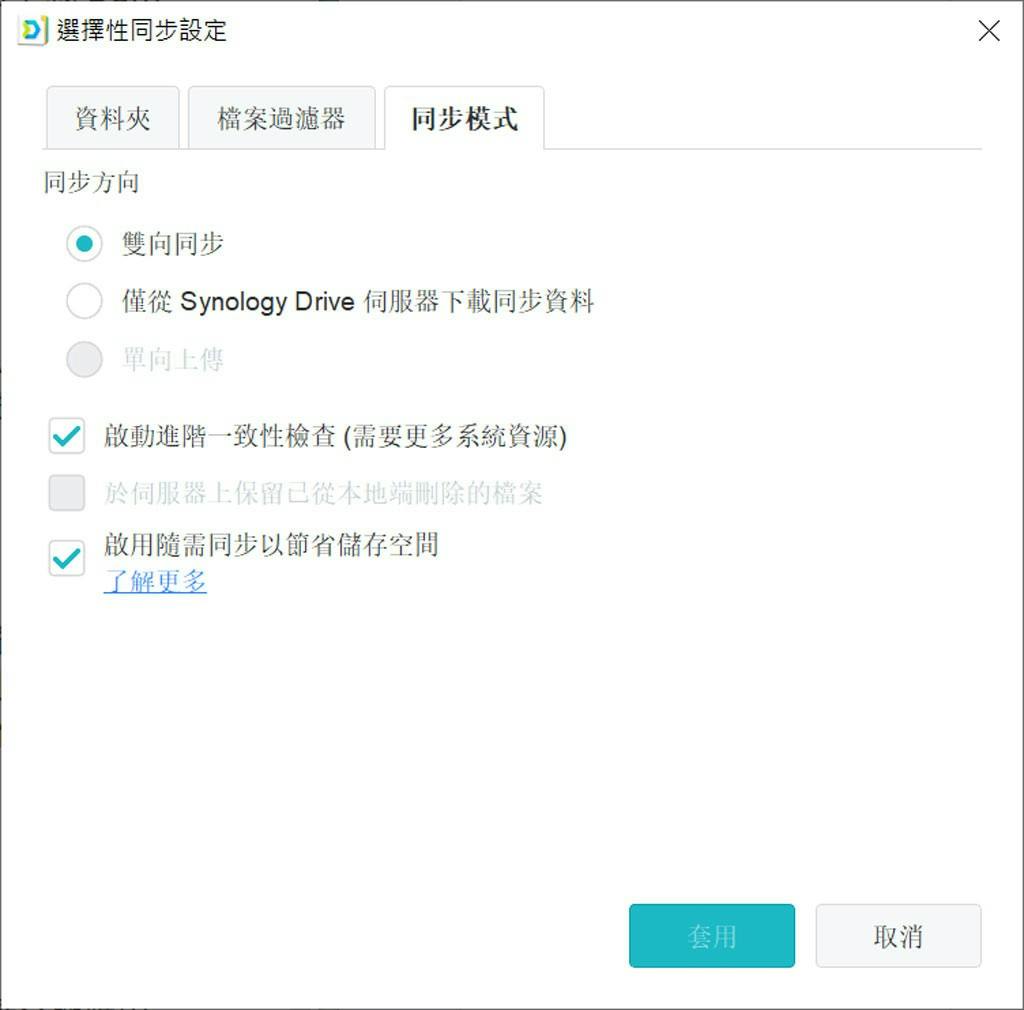The width and height of the screenshot is (1024, 1010).
Task: Select the 單向上傳 radio button
Action: (84, 359)
